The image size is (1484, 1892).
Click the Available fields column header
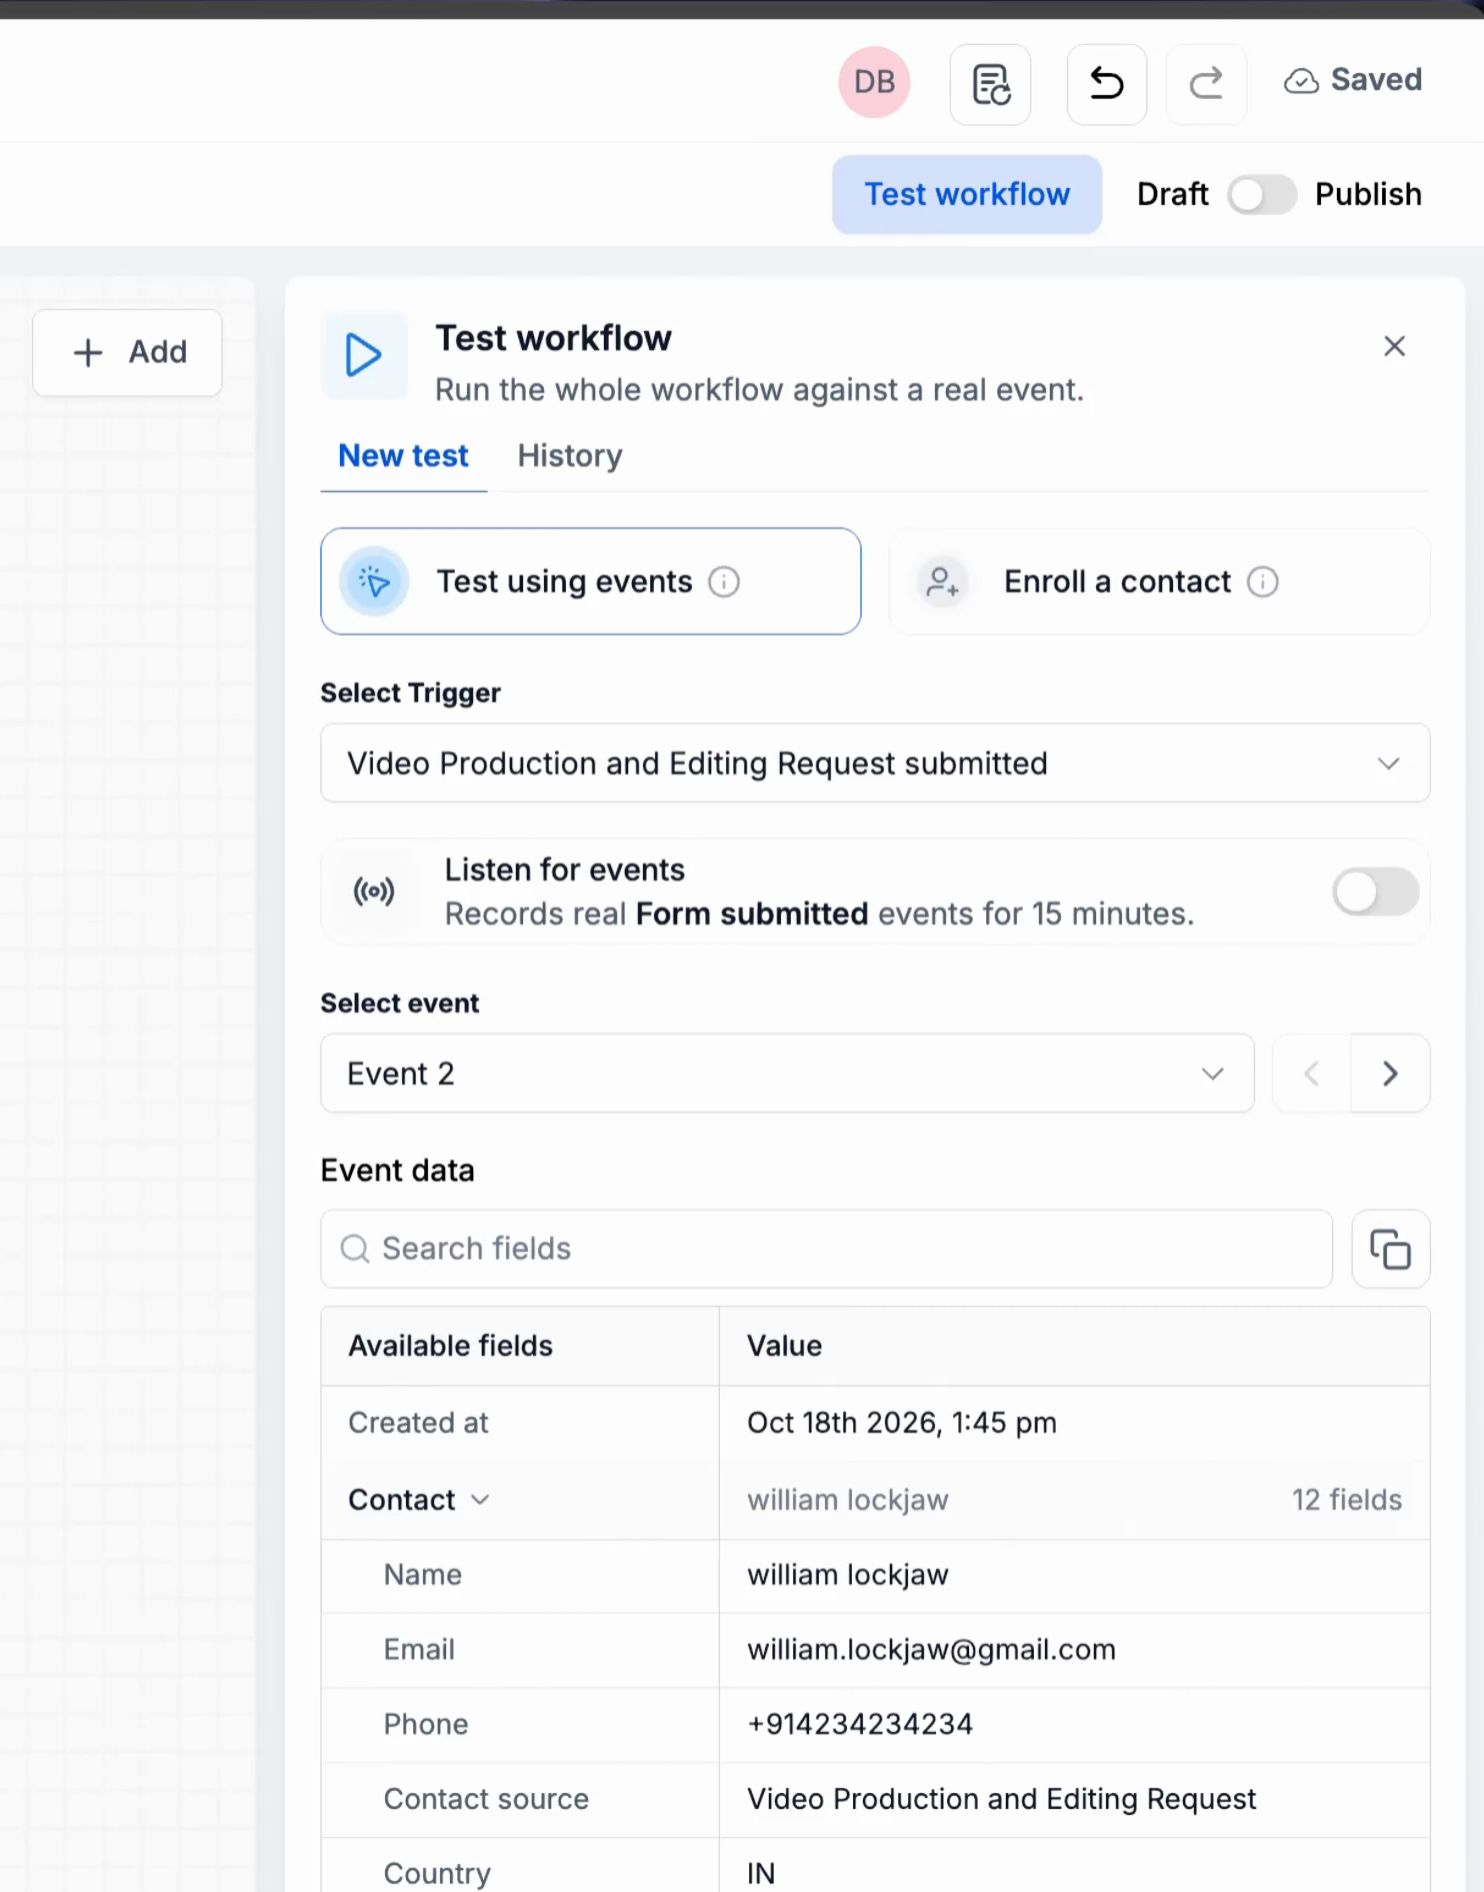(450, 1346)
